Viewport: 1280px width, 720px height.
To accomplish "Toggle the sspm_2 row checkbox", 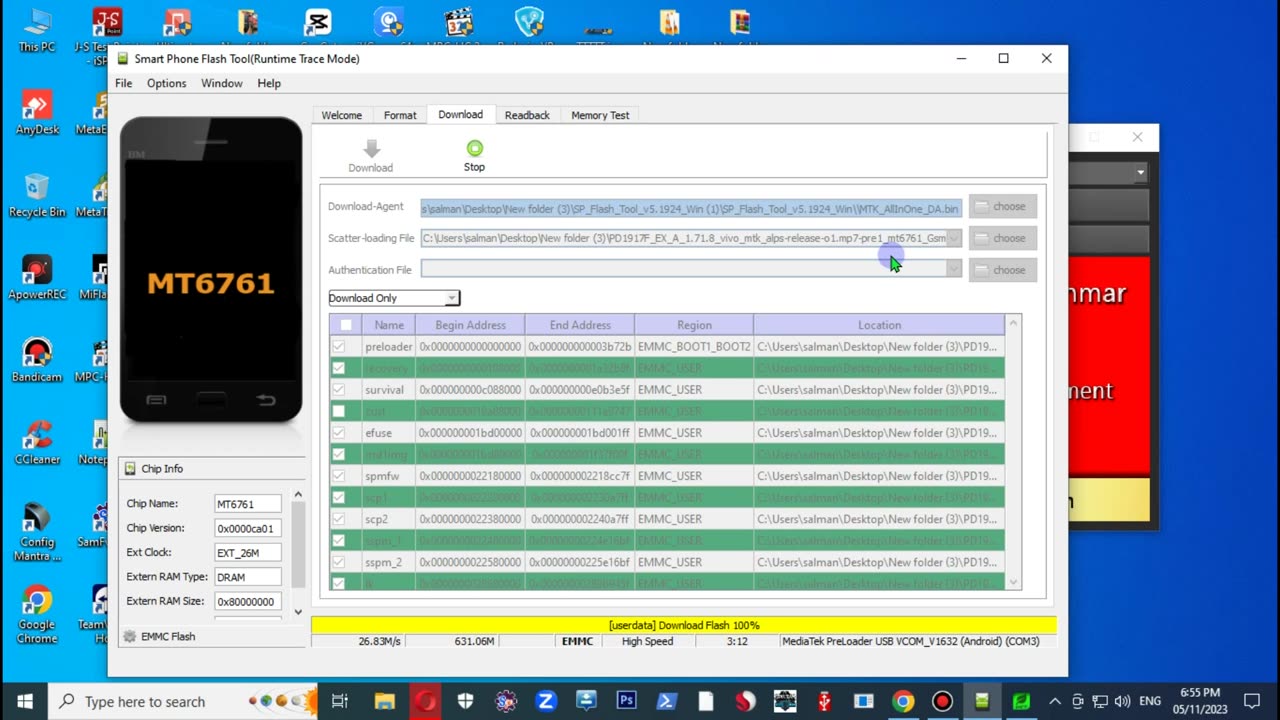I will 339,562.
